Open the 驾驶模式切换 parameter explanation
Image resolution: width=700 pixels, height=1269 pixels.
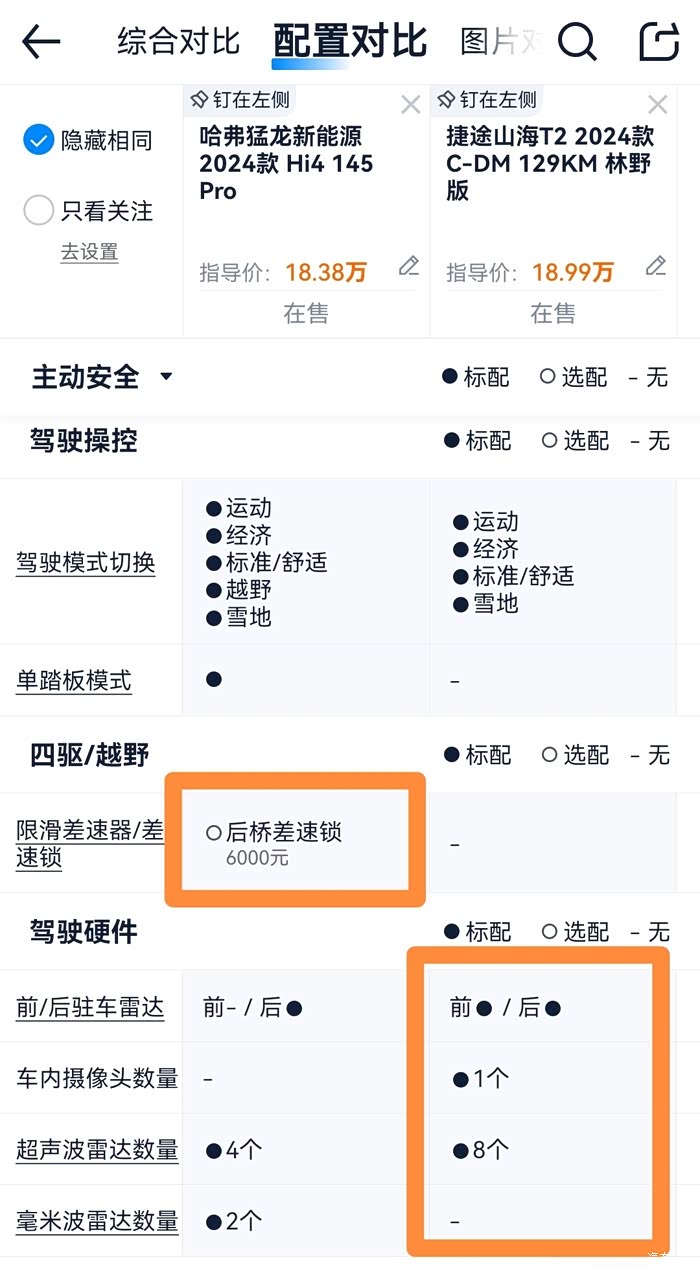click(85, 563)
